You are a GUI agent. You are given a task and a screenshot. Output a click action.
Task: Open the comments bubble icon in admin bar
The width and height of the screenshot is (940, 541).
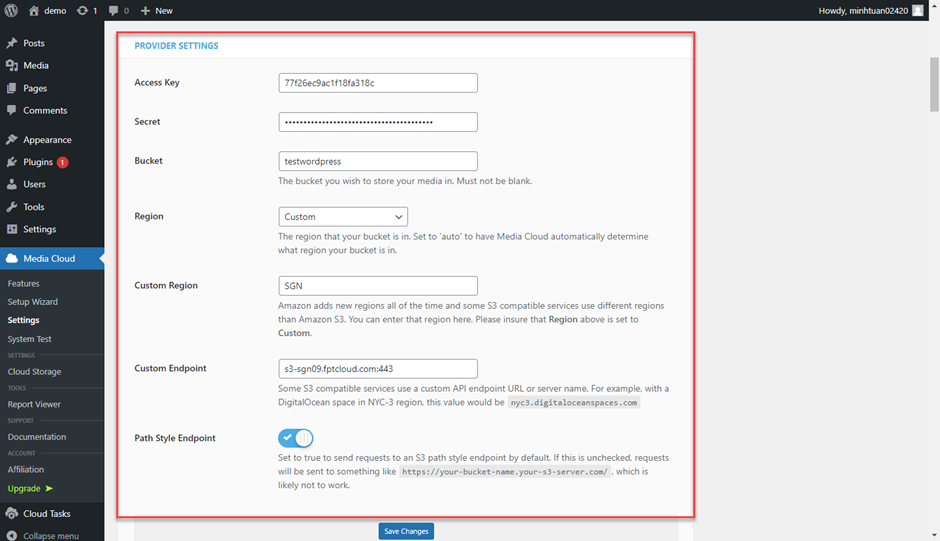click(114, 10)
